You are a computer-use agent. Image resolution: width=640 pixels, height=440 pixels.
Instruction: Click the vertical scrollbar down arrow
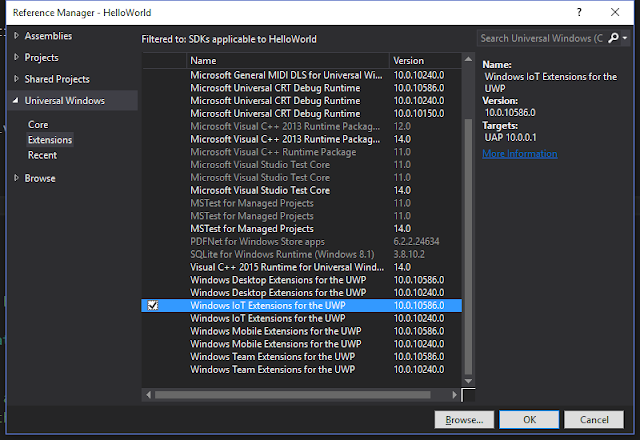coord(469,381)
